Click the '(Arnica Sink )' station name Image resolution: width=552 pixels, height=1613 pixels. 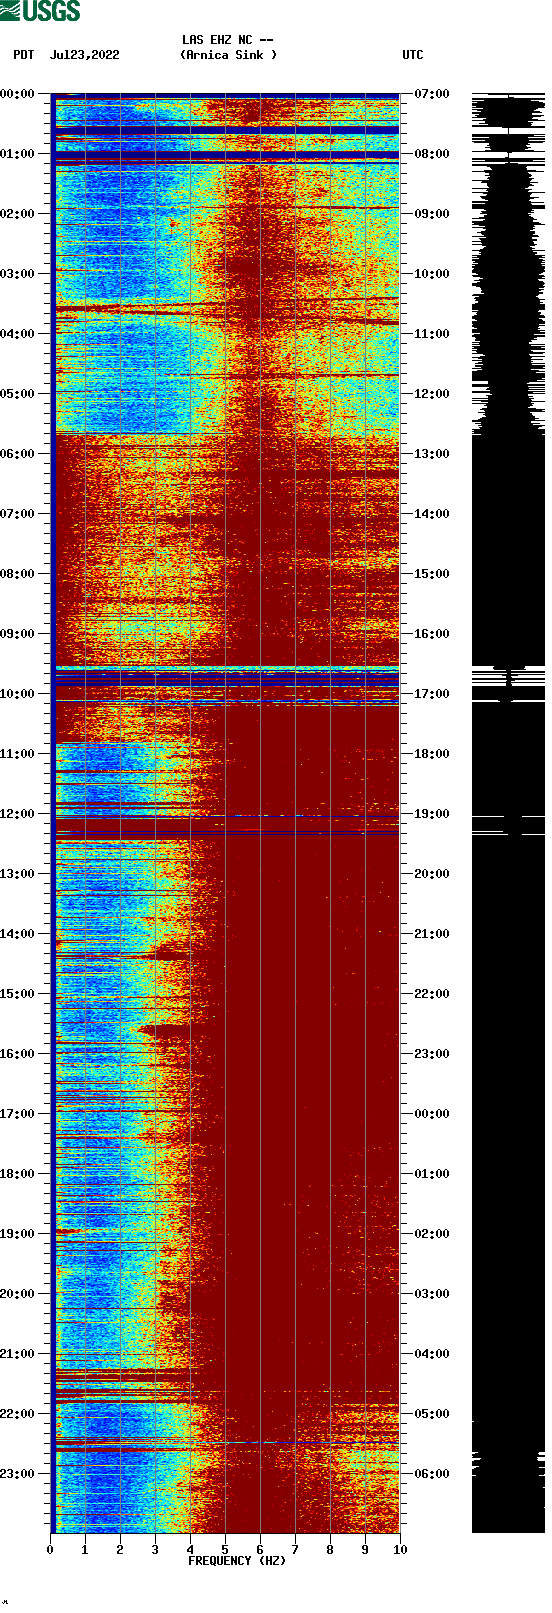[228, 55]
